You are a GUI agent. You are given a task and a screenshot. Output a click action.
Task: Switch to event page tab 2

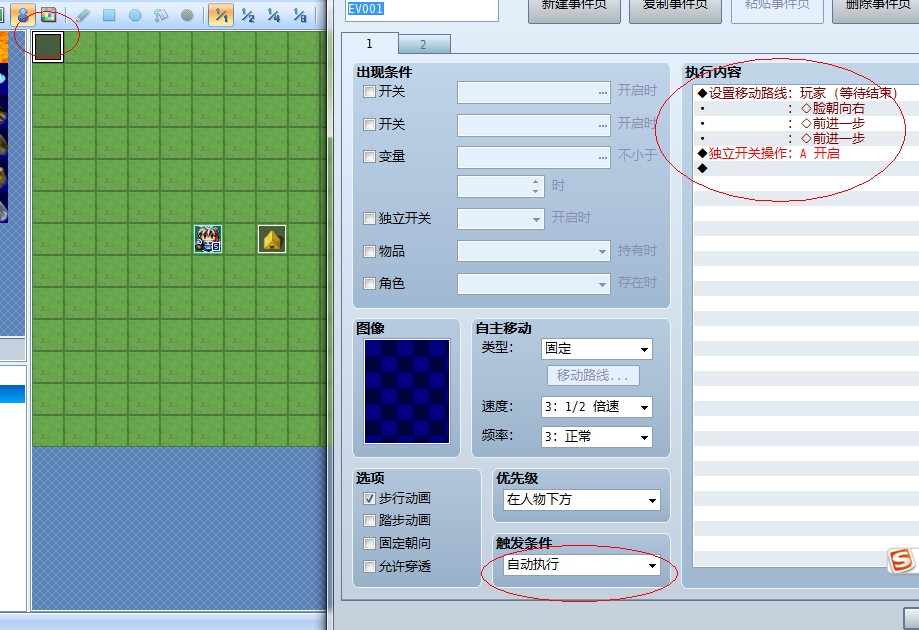coord(424,45)
